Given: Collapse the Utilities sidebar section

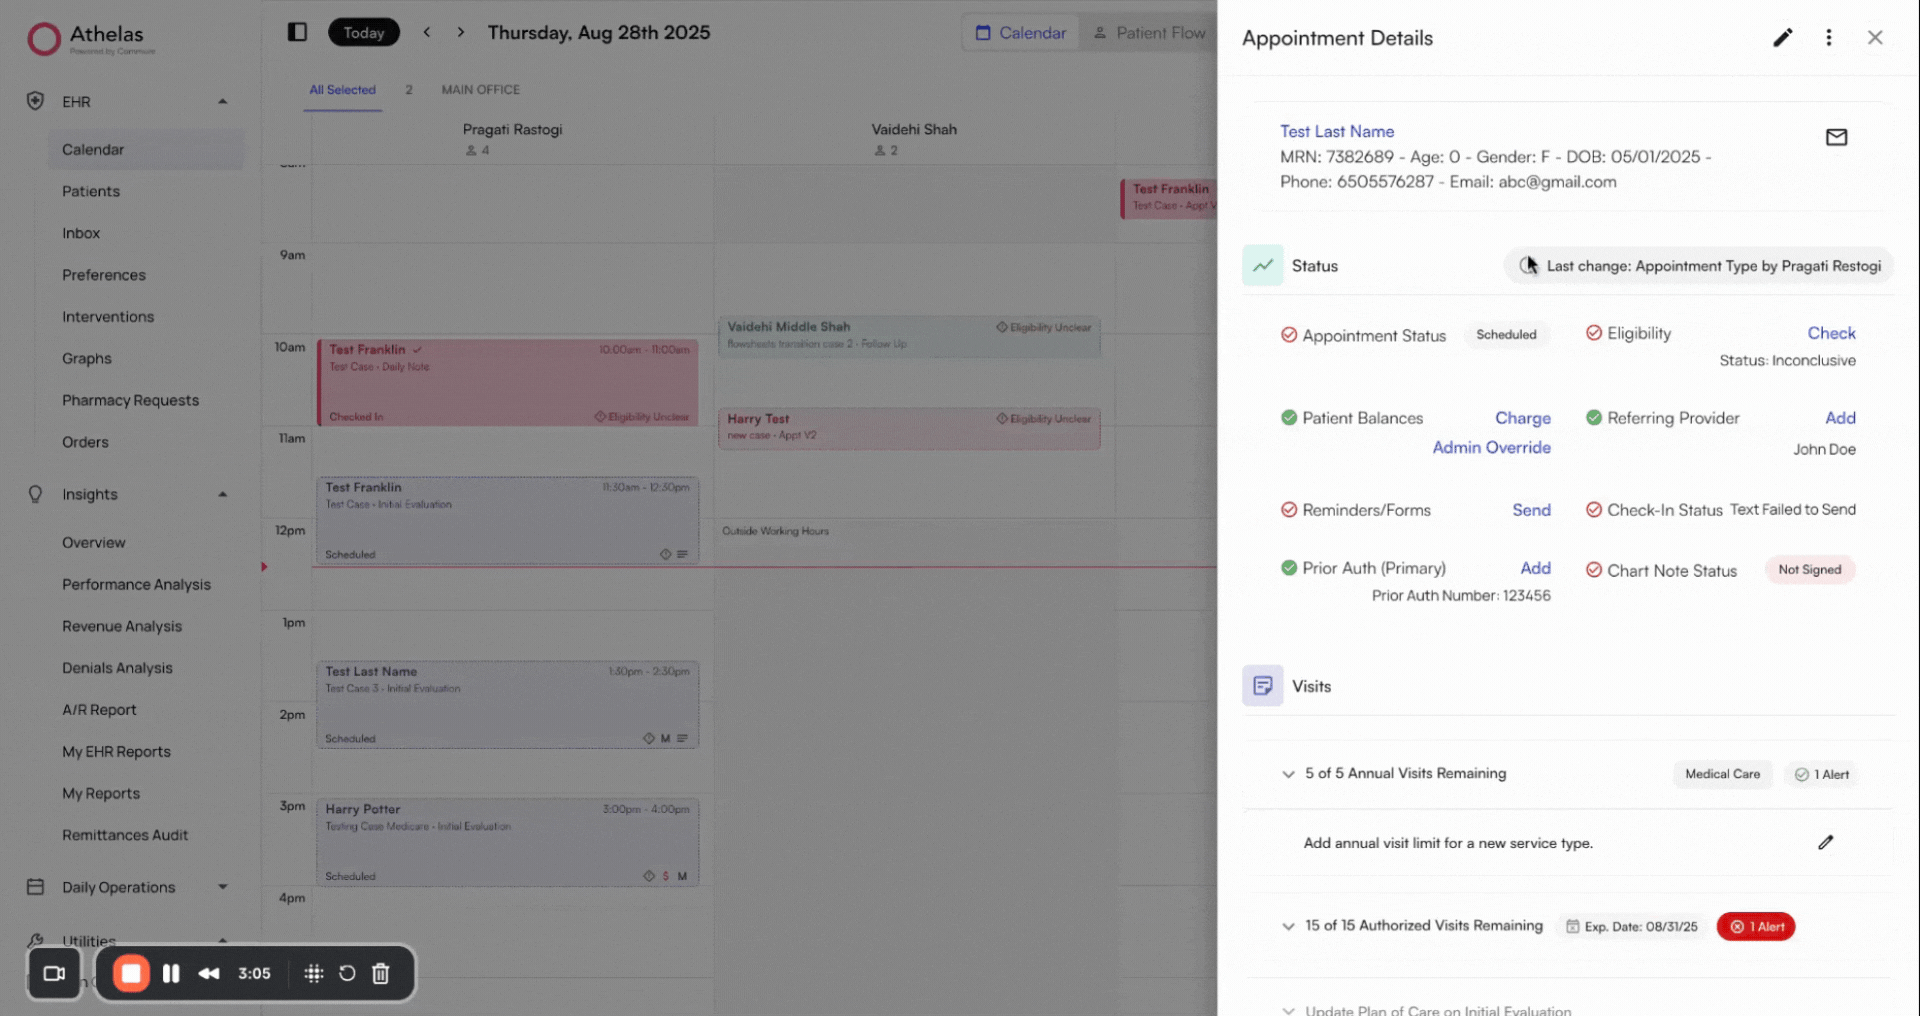Looking at the screenshot, I should pos(223,941).
